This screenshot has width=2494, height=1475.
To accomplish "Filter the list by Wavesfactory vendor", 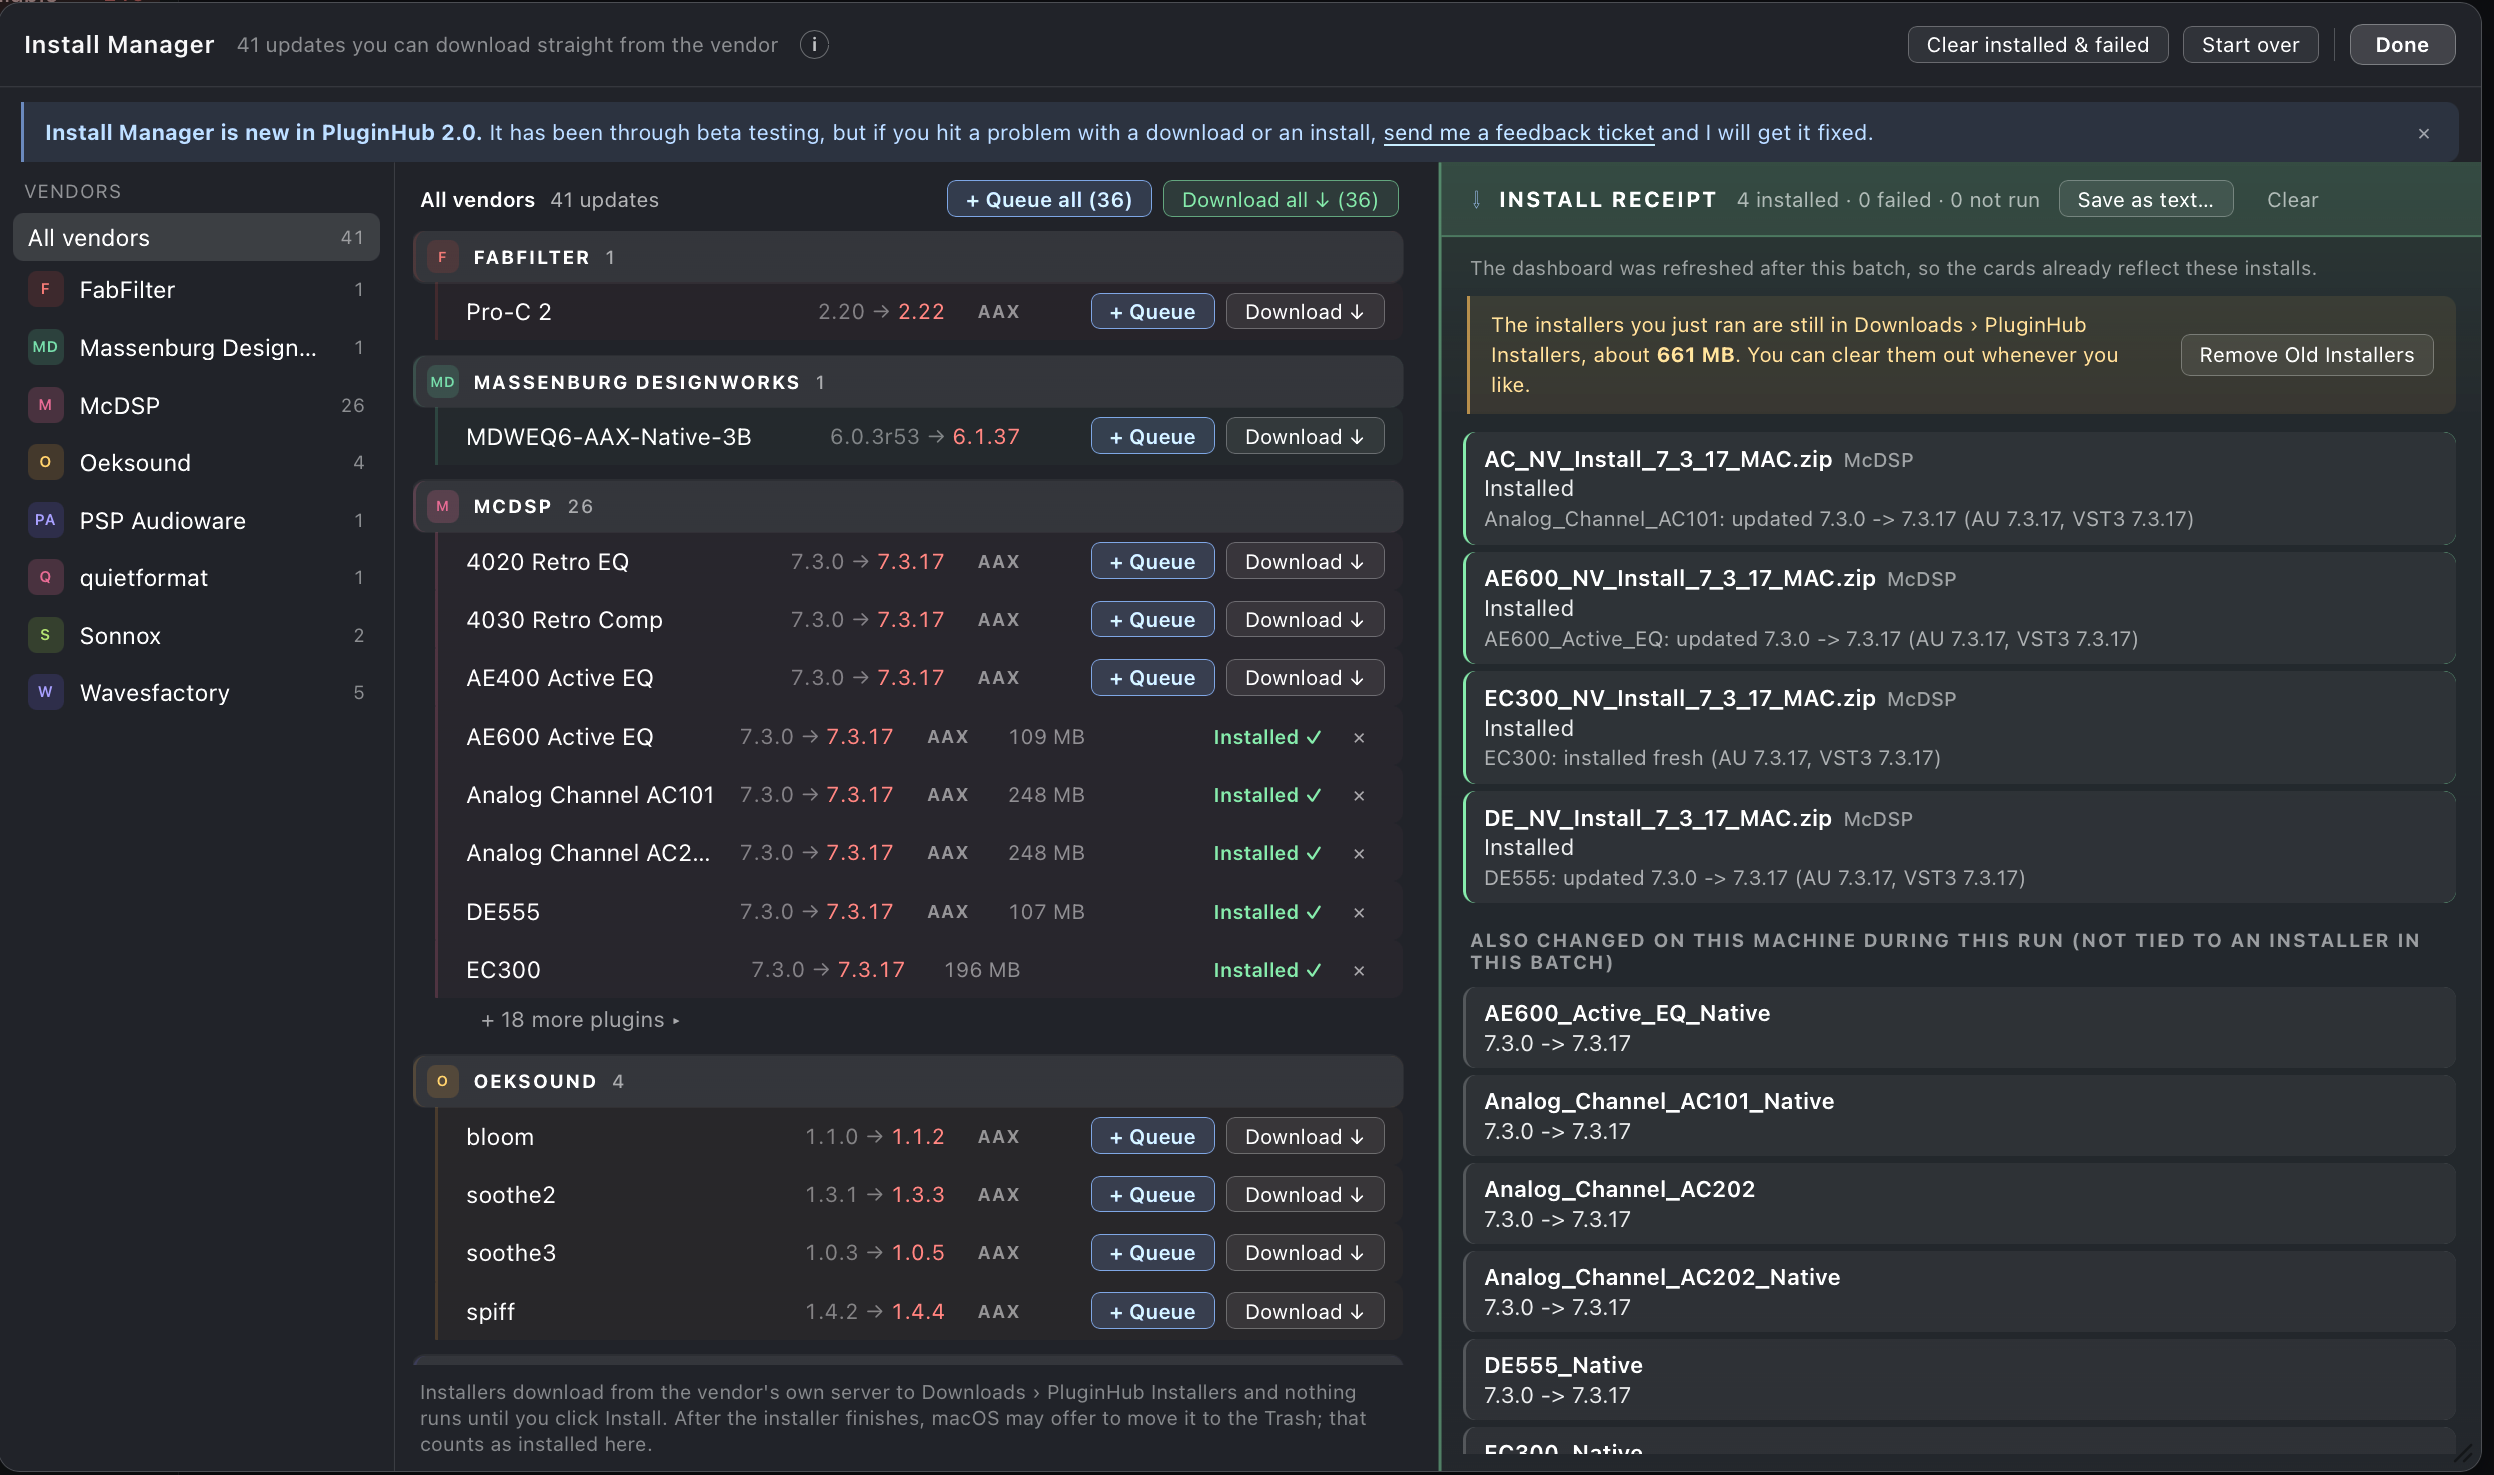I will [196, 692].
